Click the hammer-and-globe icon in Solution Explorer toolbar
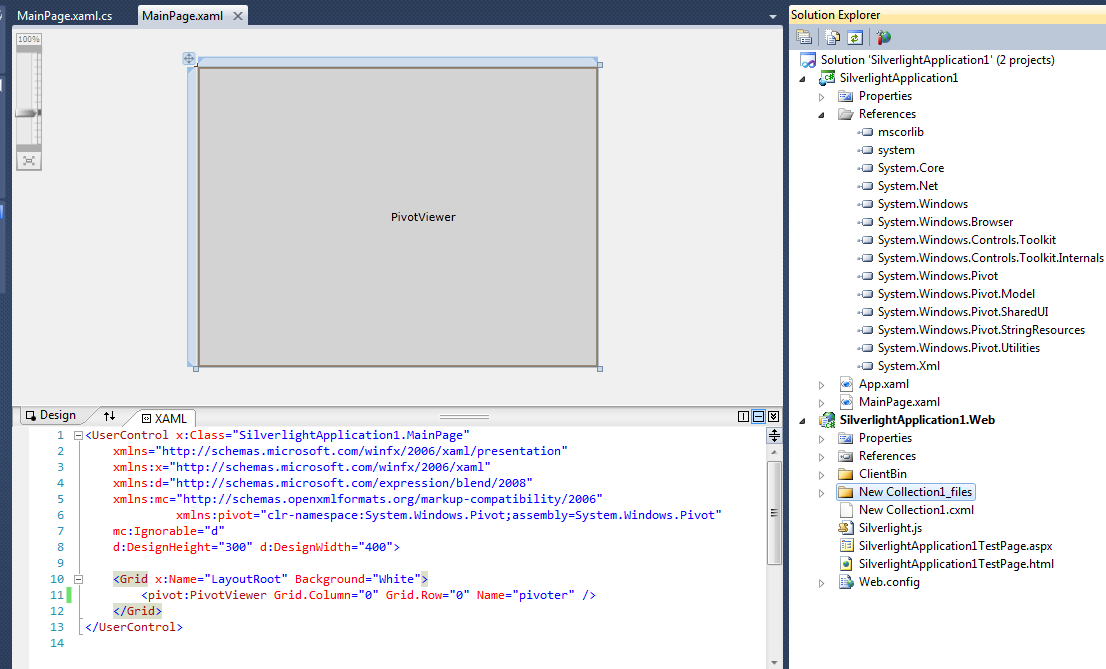The width and height of the screenshot is (1106, 669). tap(883, 37)
